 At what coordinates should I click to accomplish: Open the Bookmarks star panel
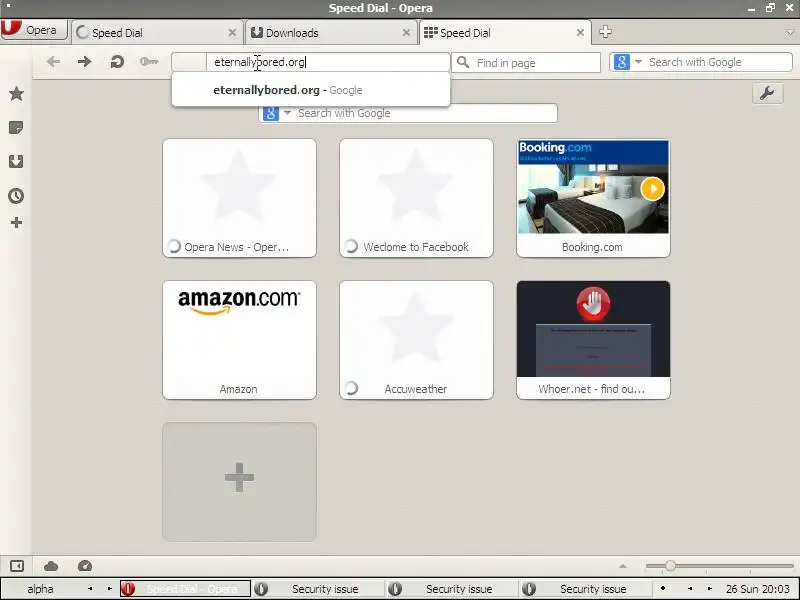pyautogui.click(x=16, y=93)
